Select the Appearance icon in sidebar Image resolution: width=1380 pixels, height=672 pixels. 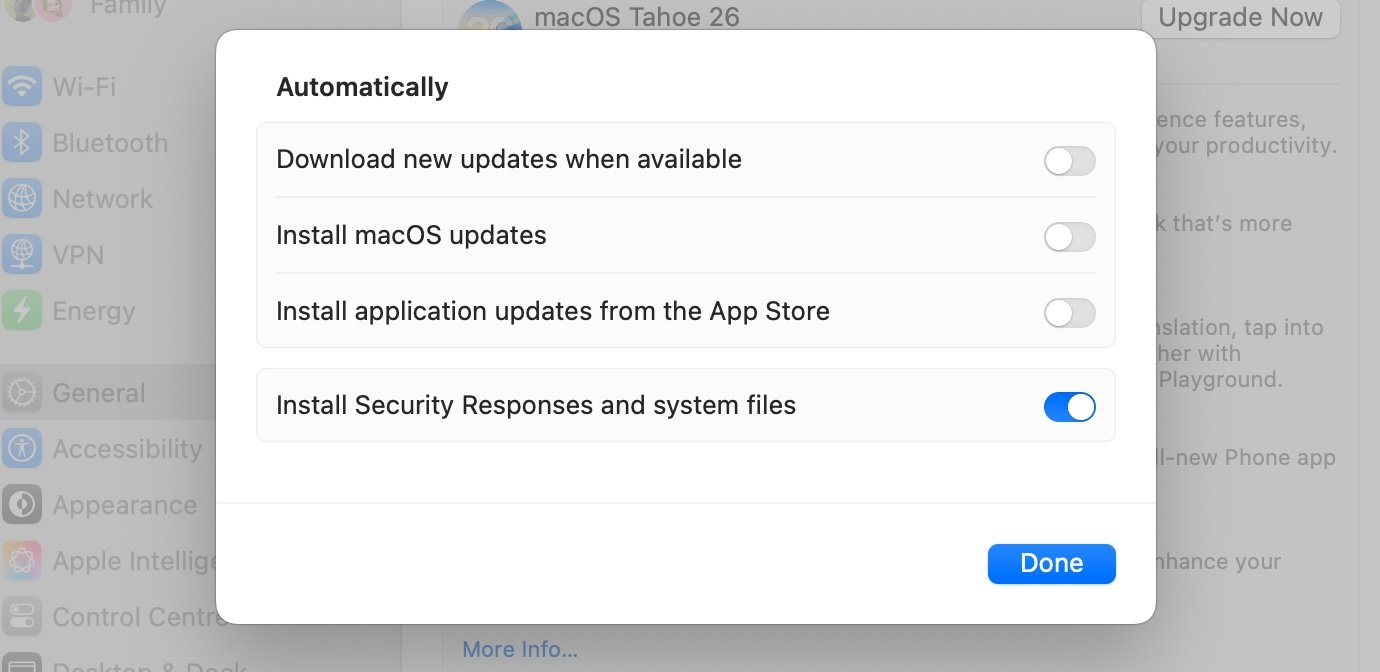[x=21, y=505]
